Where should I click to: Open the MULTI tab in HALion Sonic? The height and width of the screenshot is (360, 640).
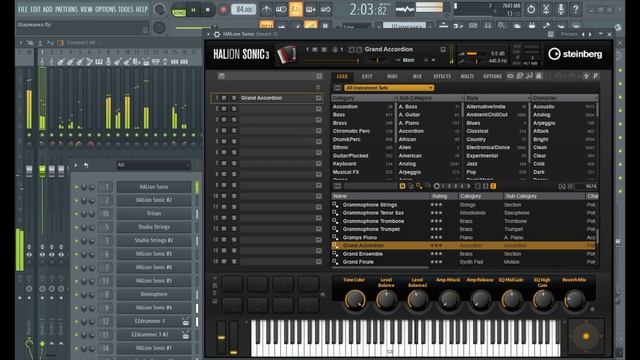click(467, 76)
